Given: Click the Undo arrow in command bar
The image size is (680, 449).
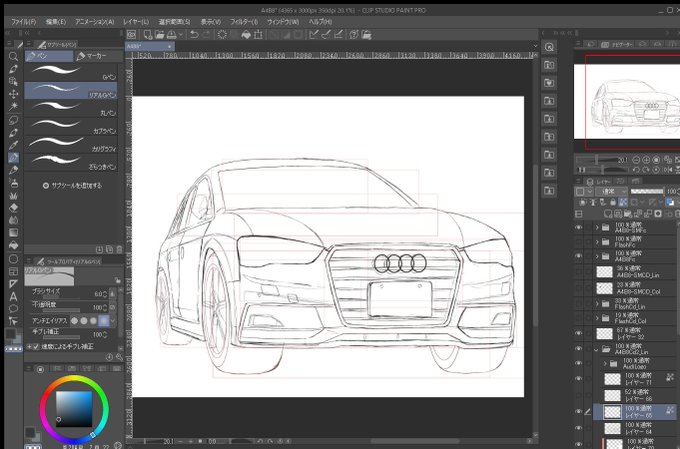Looking at the screenshot, I should [194, 34].
